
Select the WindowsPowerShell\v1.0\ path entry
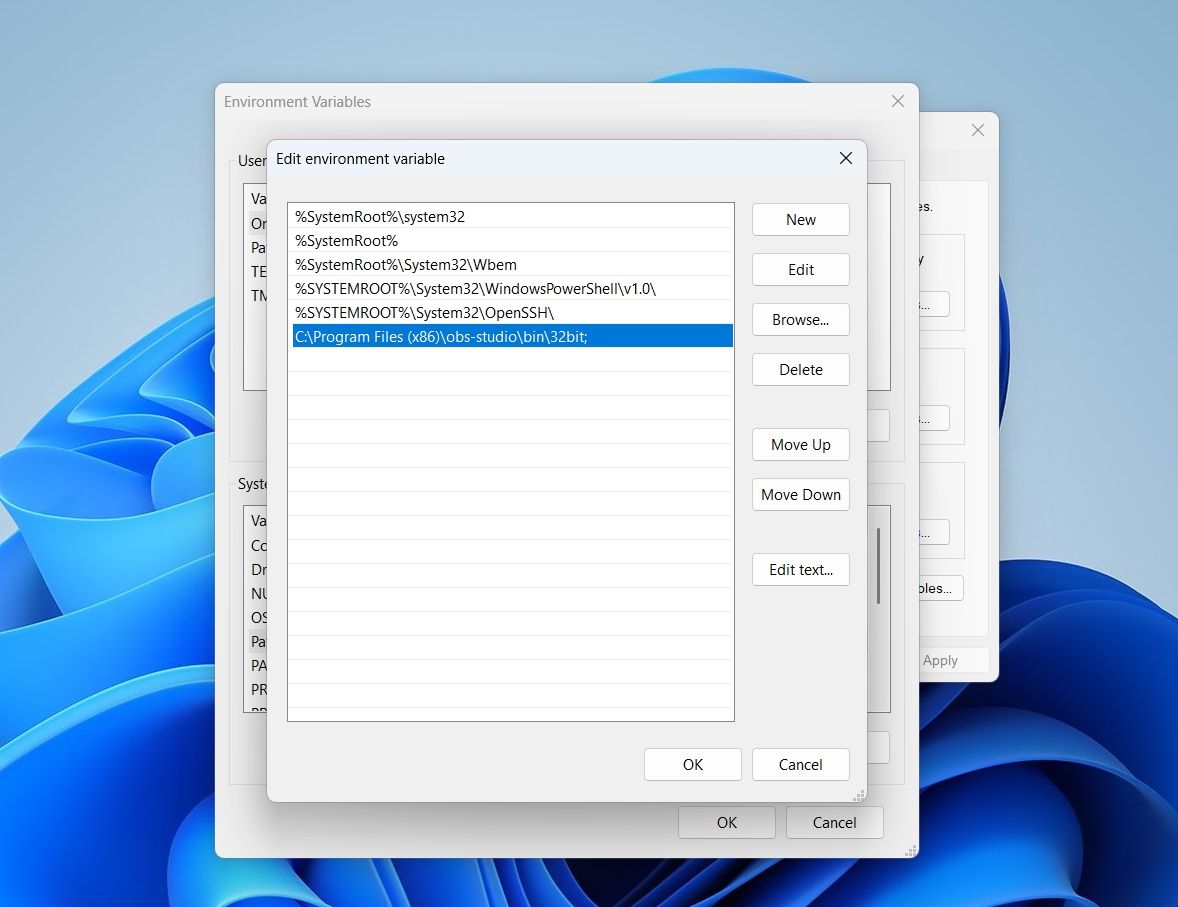pos(511,289)
